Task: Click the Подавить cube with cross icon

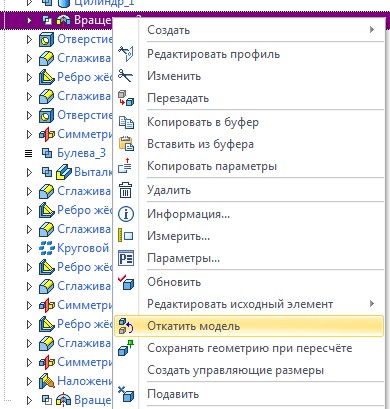Action: click(x=126, y=394)
